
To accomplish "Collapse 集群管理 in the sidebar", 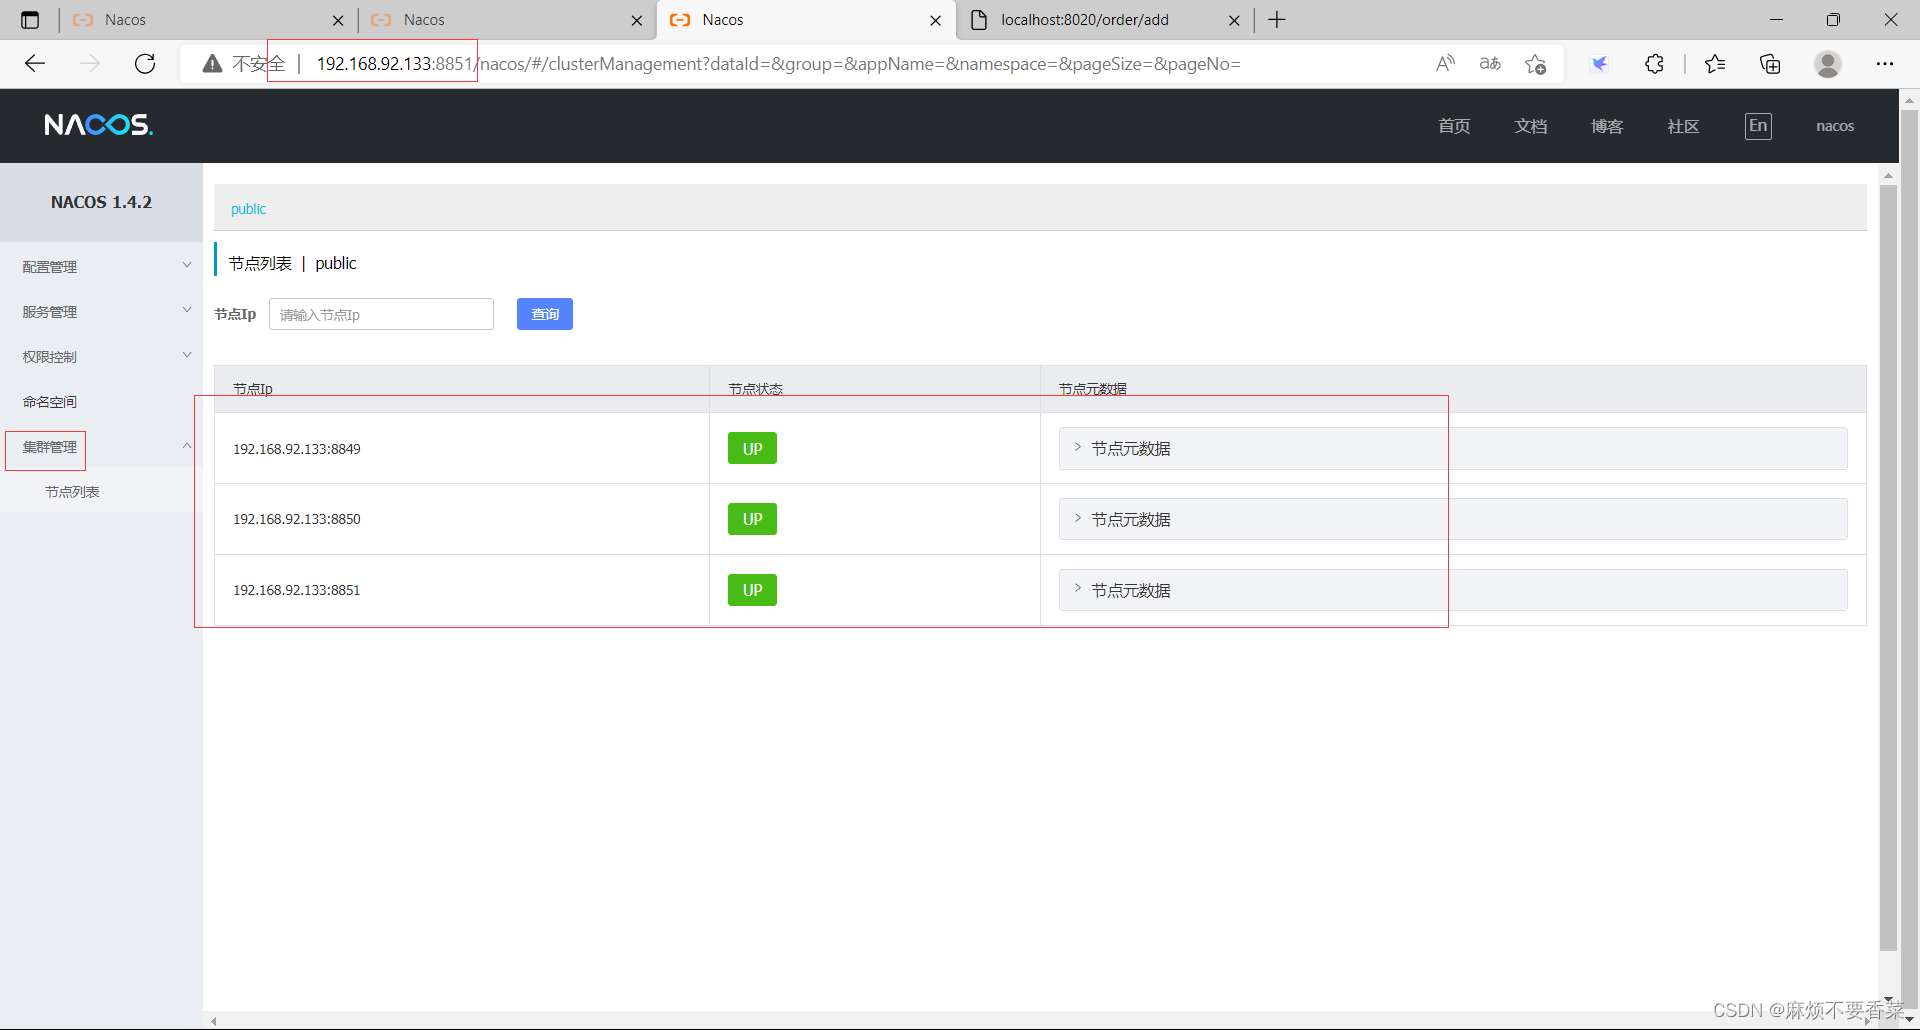I will (x=101, y=447).
